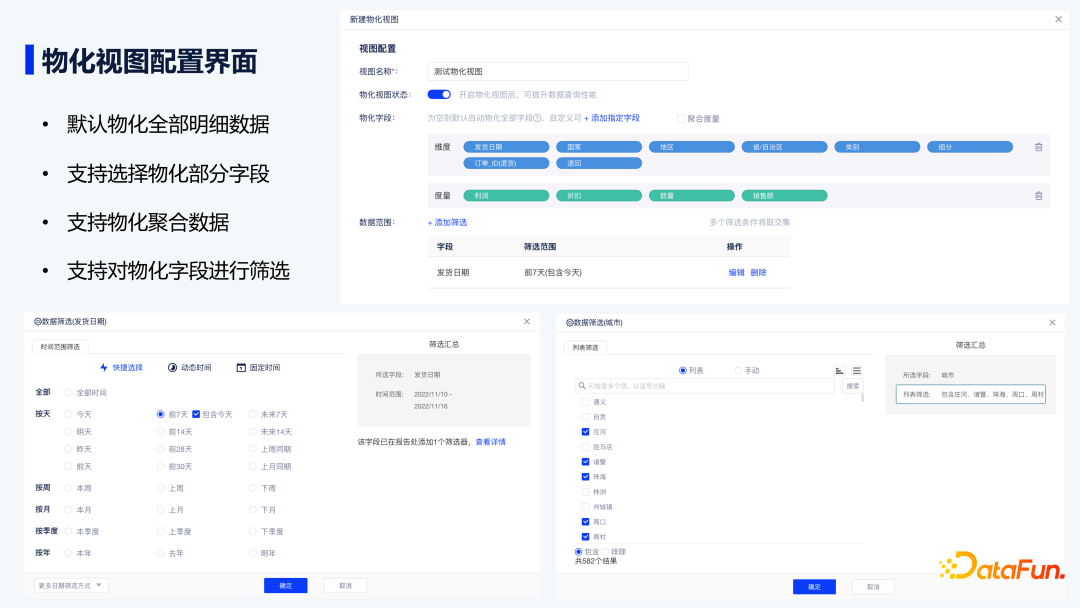The width and height of the screenshot is (1080, 608).
Task: Check the 驻马店 city checkbox
Action: point(585,447)
